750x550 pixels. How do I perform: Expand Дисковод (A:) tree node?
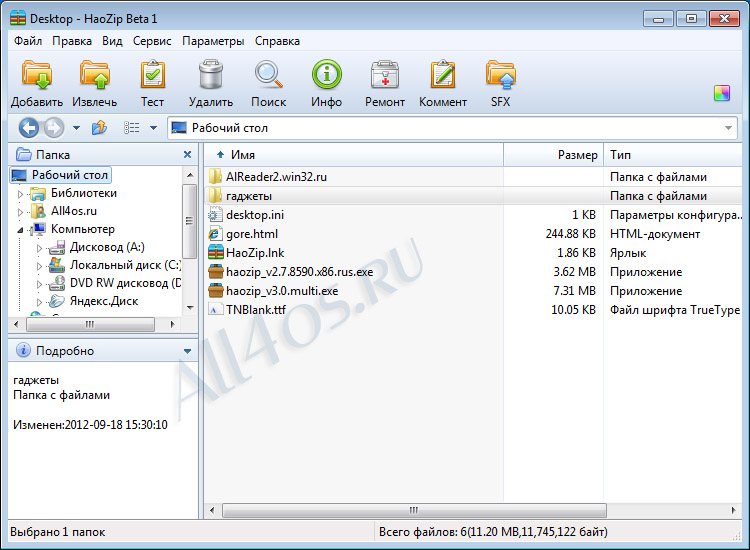40,248
